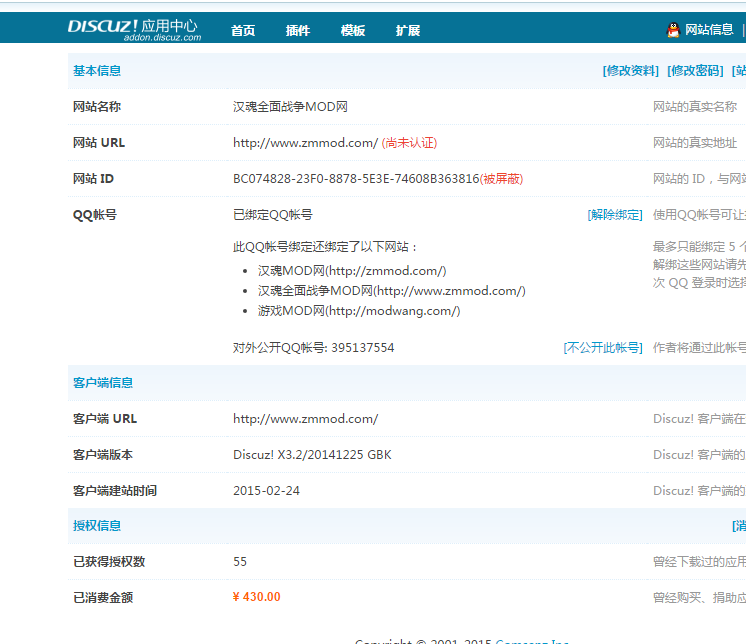This screenshot has width=746, height=644.
Task: Click the QQ帐号 row label
Action: 95,215
